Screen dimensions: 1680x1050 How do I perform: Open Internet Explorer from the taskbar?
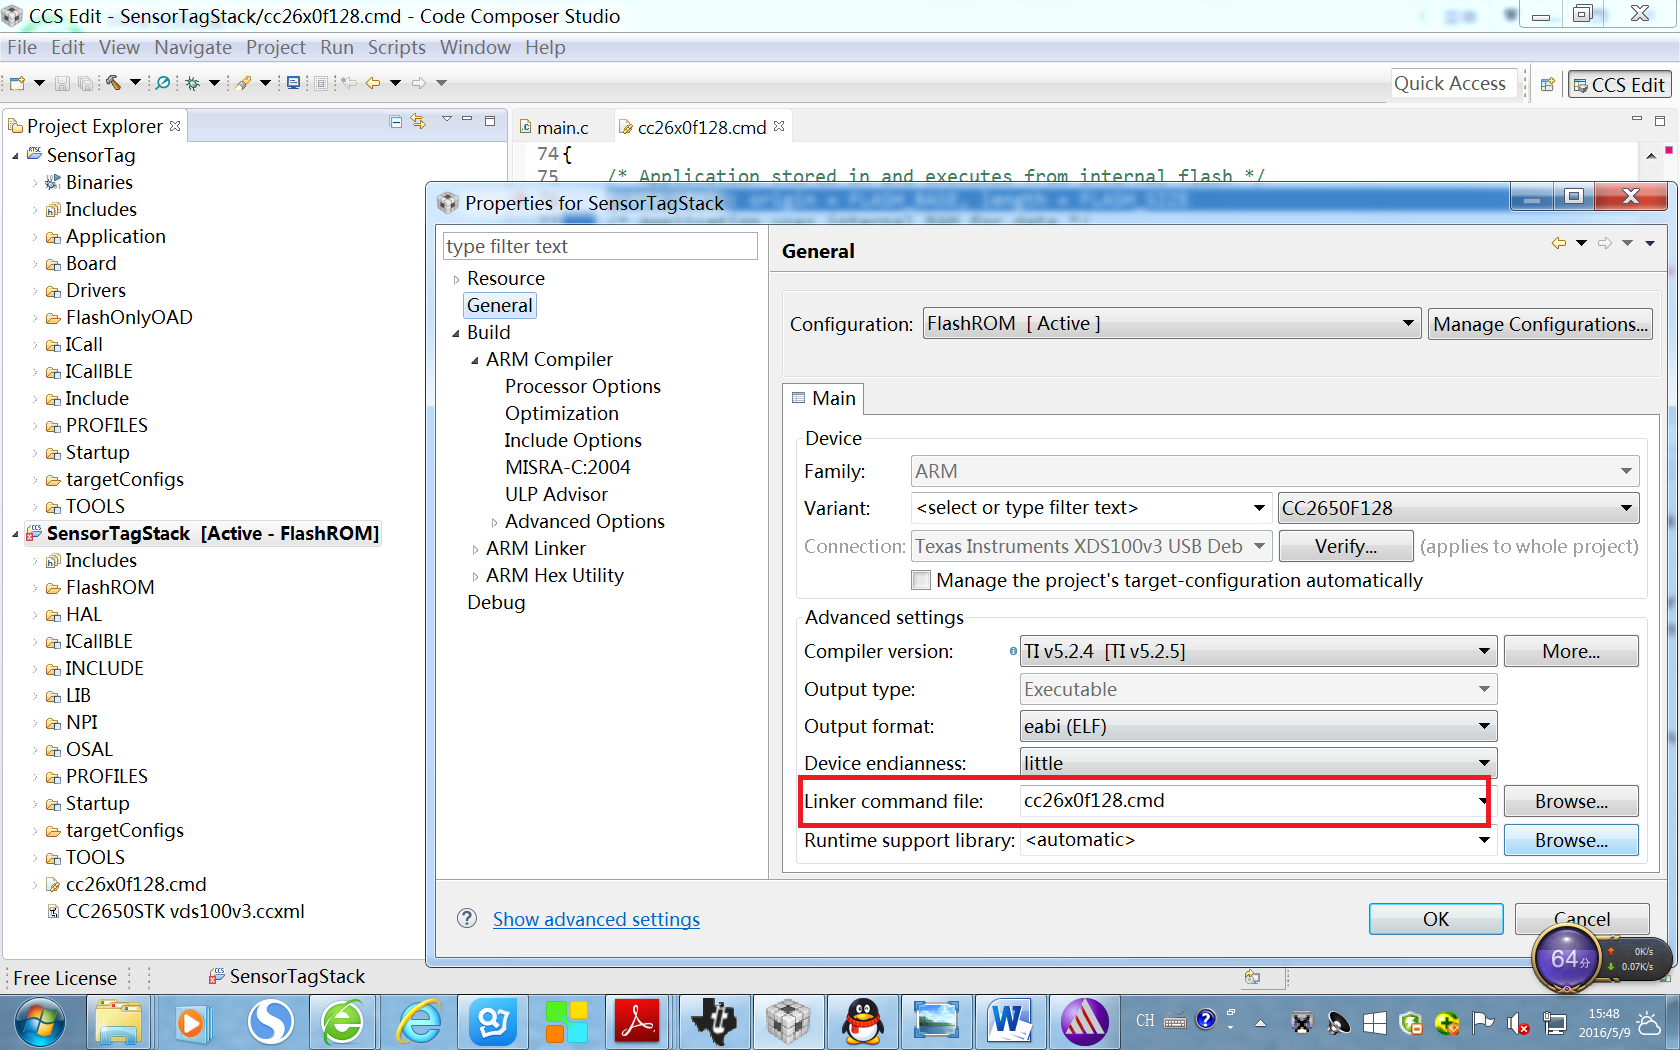419,1022
